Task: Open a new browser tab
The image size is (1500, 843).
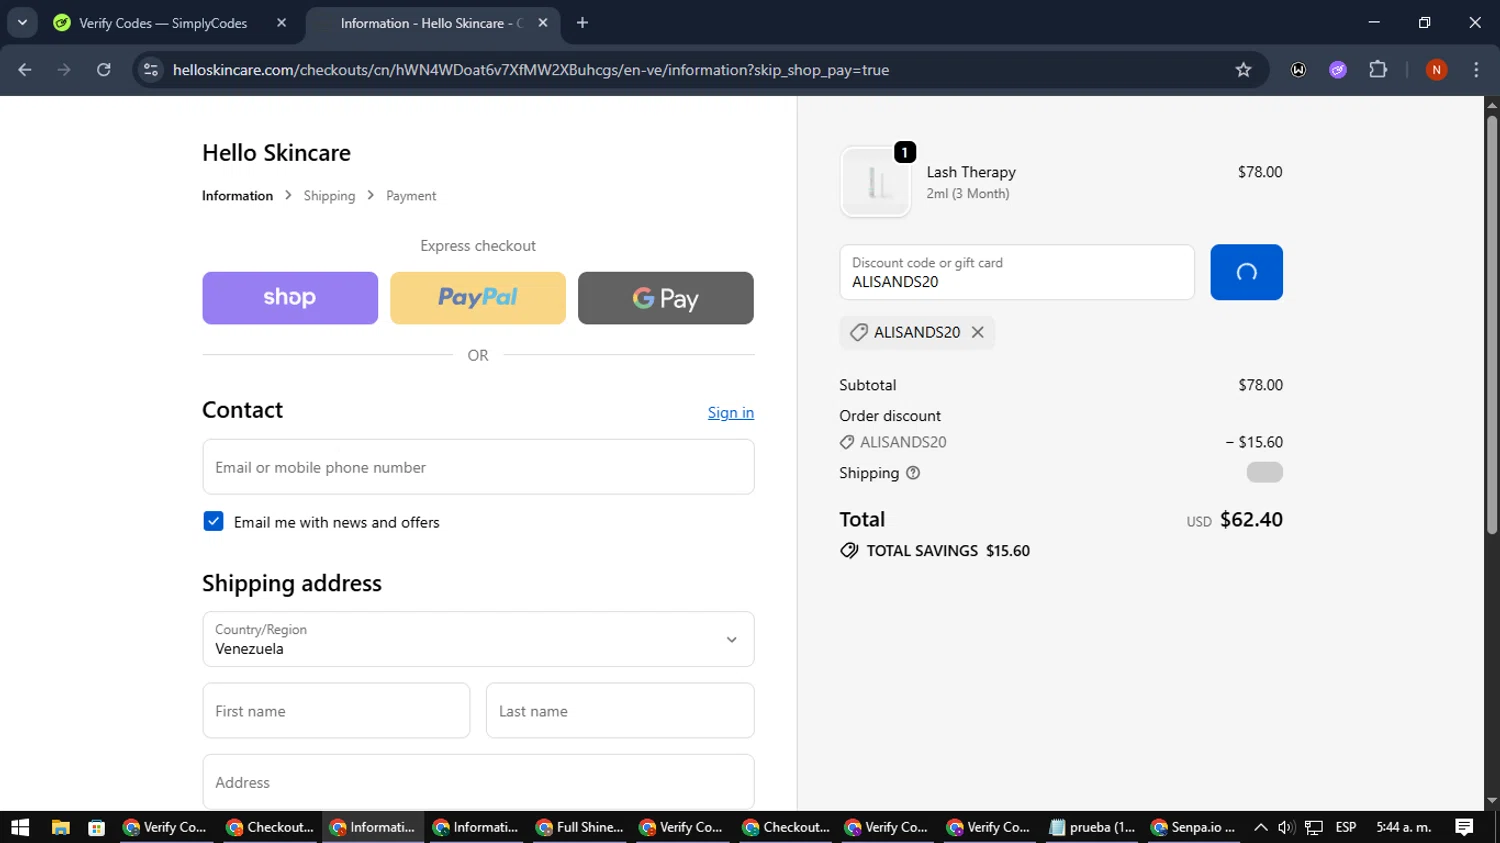Action: point(582,23)
